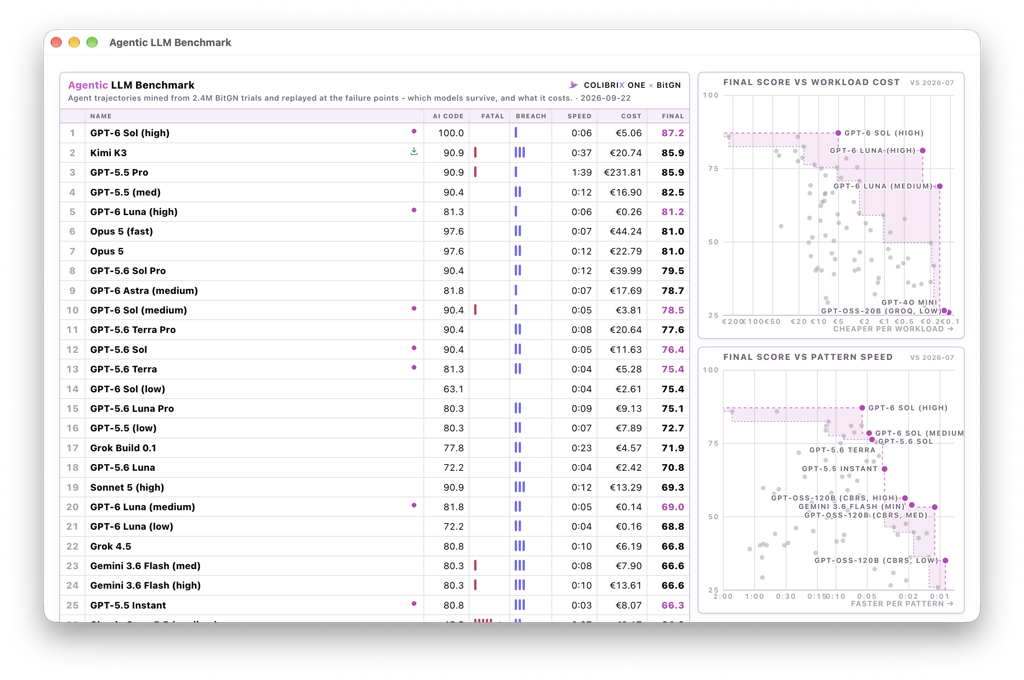Click the download icon in Kimi K3 row
This screenshot has height=680, width=1024.
pos(414,152)
